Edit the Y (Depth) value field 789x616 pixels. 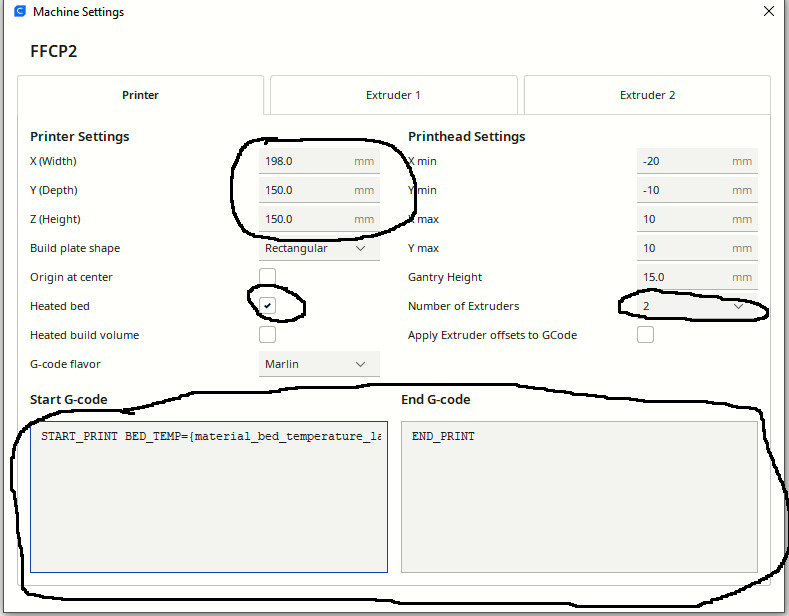point(319,190)
